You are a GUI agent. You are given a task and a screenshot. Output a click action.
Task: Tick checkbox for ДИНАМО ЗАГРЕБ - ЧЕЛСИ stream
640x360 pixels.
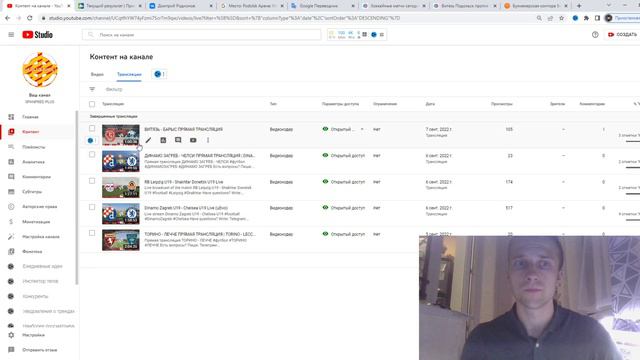pos(92,155)
